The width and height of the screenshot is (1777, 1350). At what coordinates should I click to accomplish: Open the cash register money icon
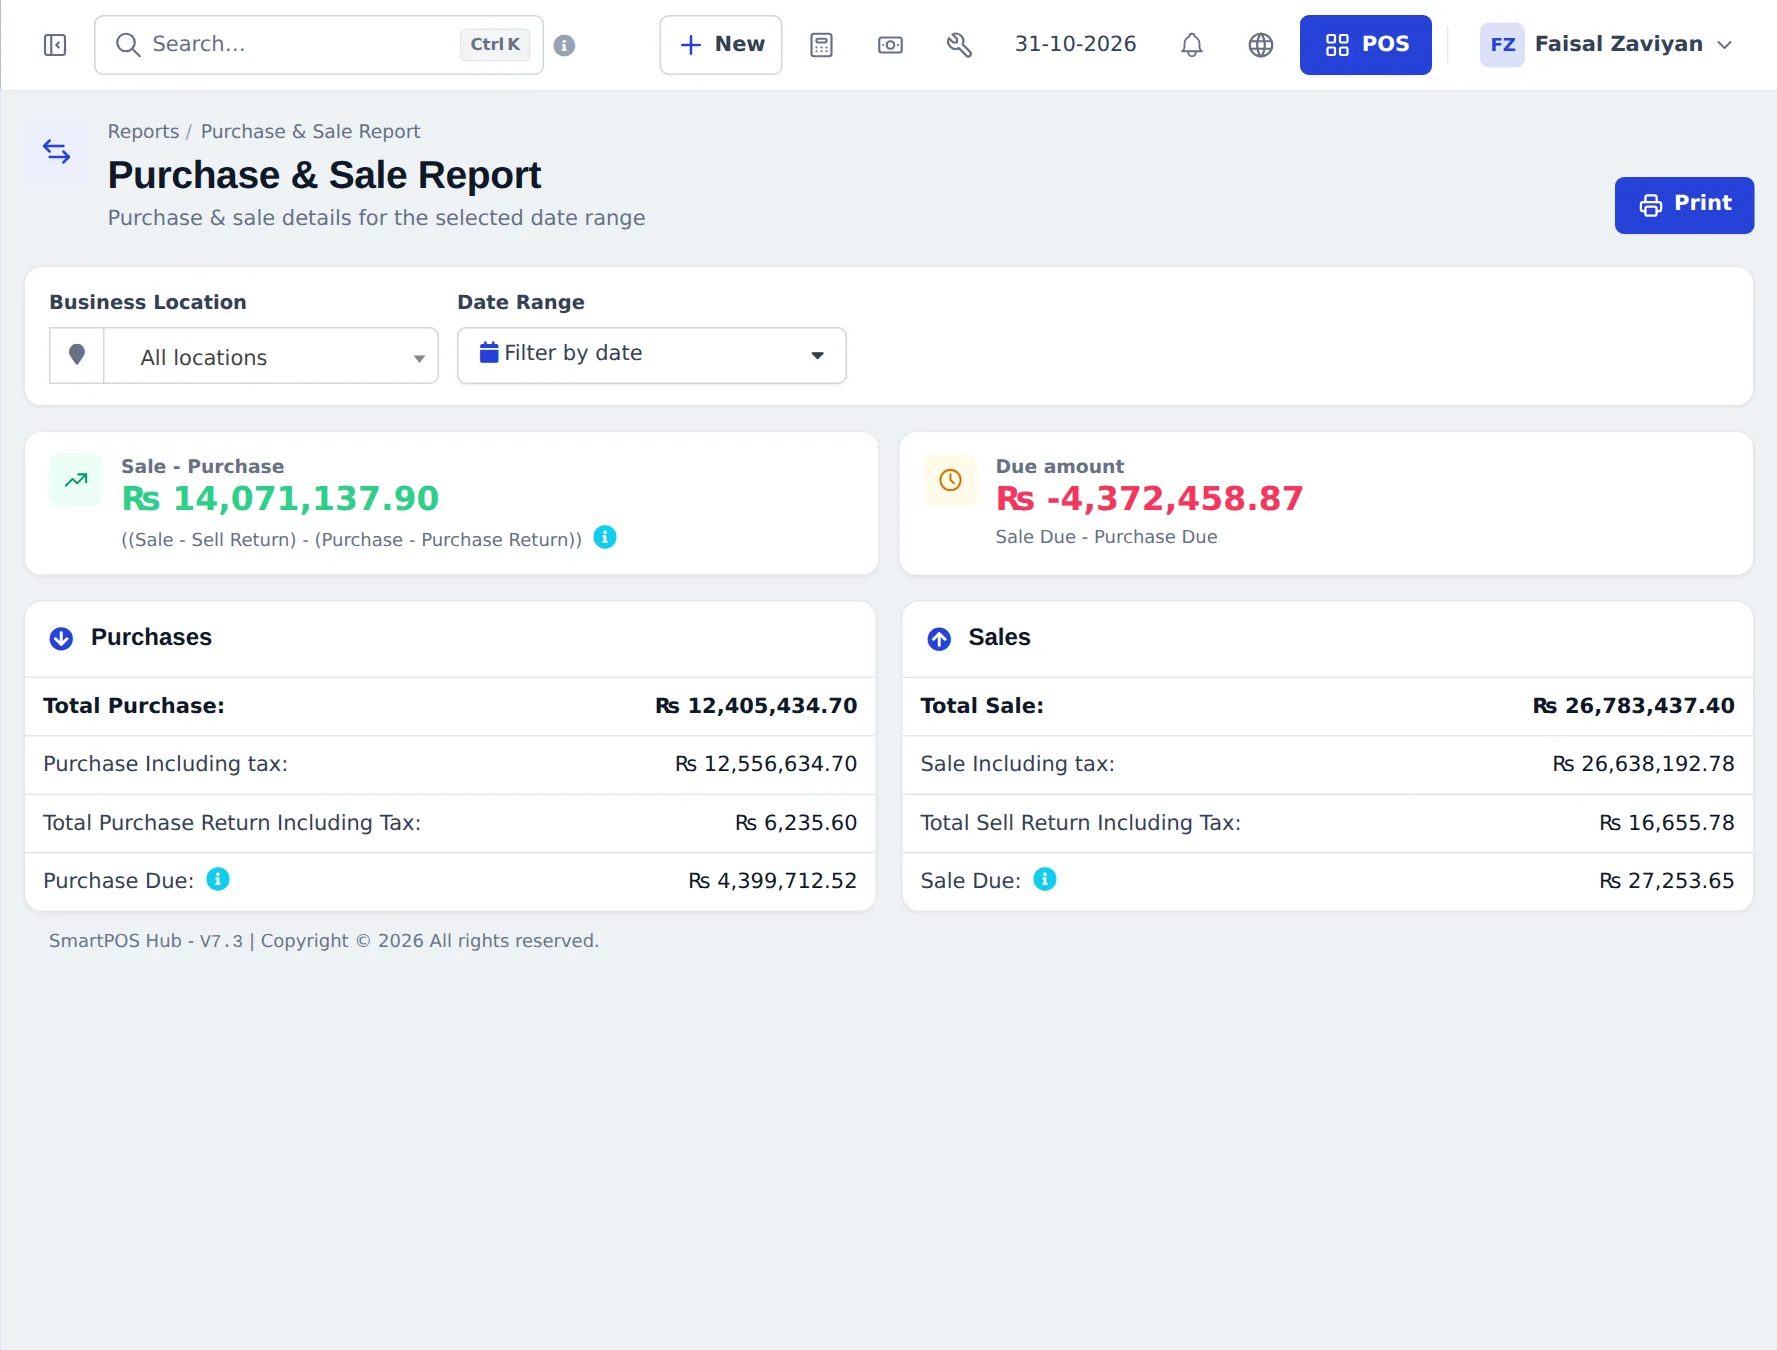890,45
